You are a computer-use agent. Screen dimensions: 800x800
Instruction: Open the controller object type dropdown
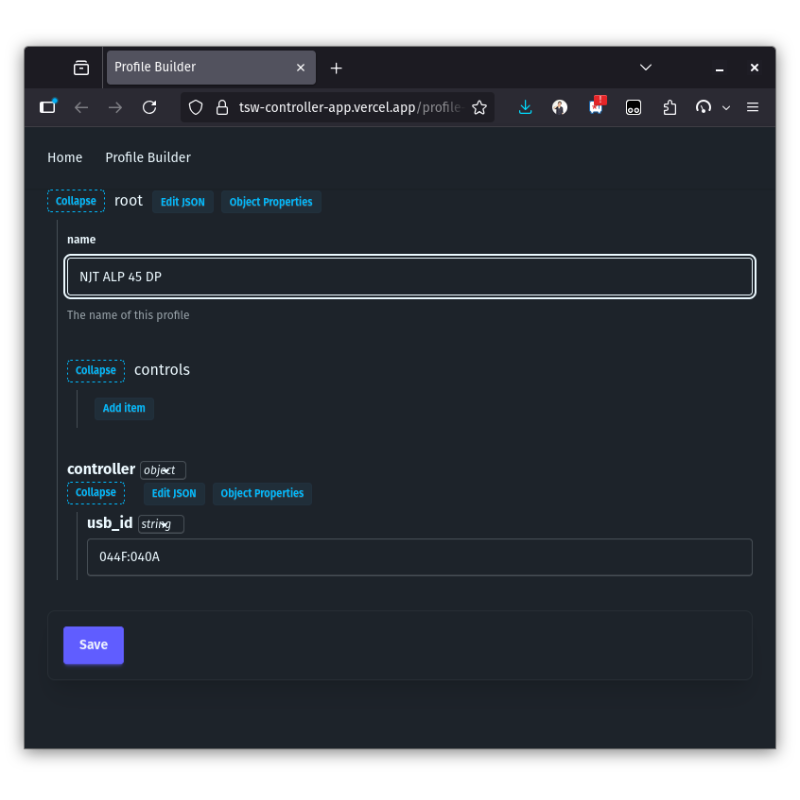coord(163,470)
